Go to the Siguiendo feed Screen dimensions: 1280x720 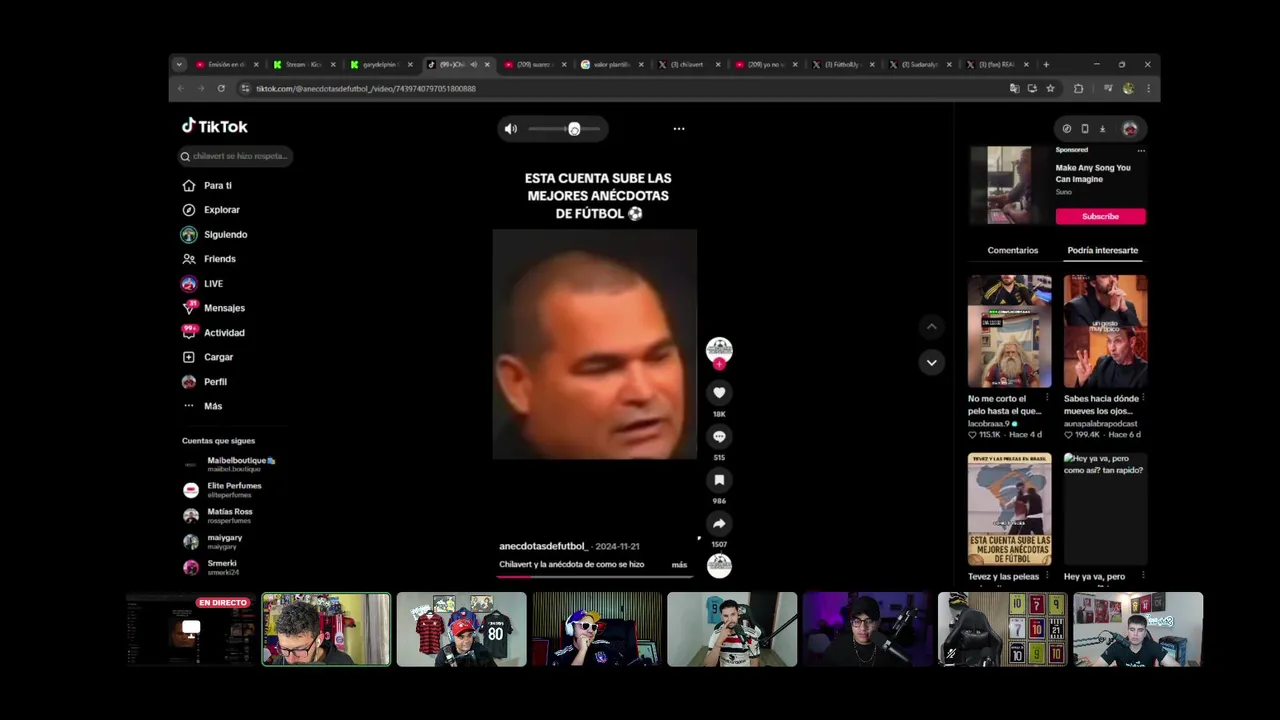point(214,234)
